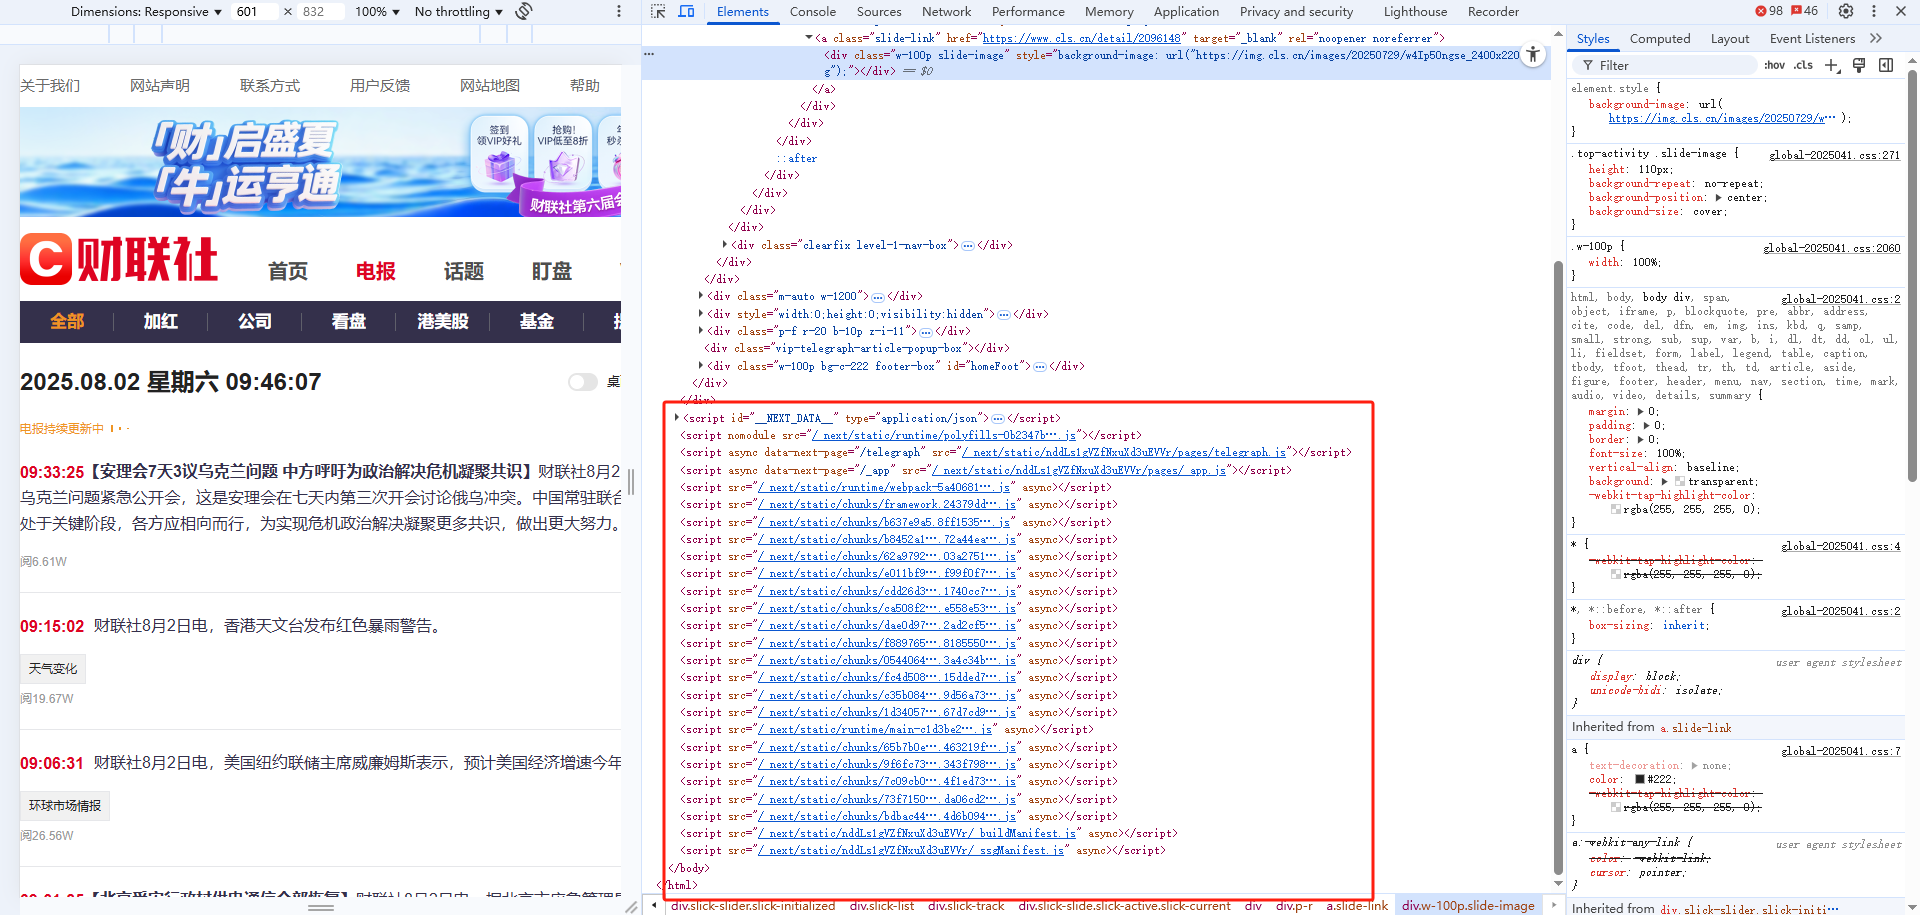Expand the m-auto w-1200 div node
Image resolution: width=1920 pixels, height=915 pixels.
click(701, 296)
